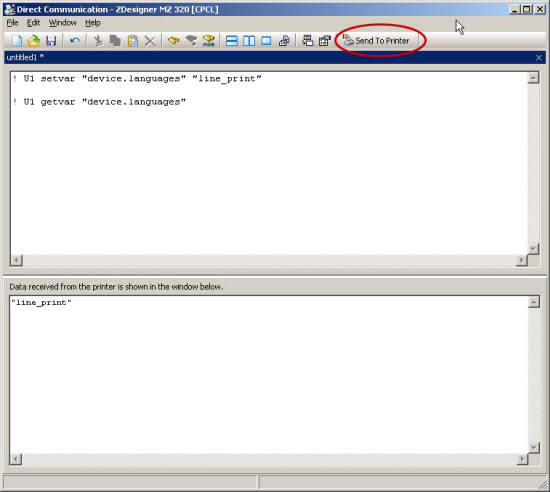Image resolution: width=550 pixels, height=492 pixels.
Task: Delete using the X toolbar icon
Action: tap(150, 41)
